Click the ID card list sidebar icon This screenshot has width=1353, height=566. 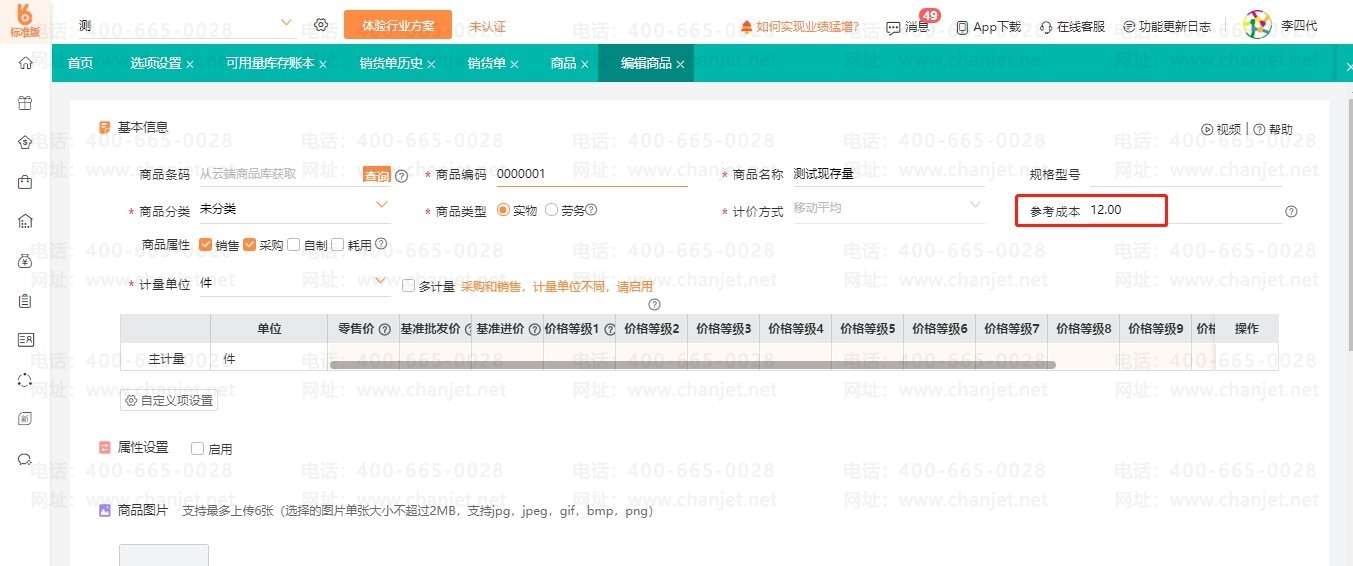click(25, 340)
